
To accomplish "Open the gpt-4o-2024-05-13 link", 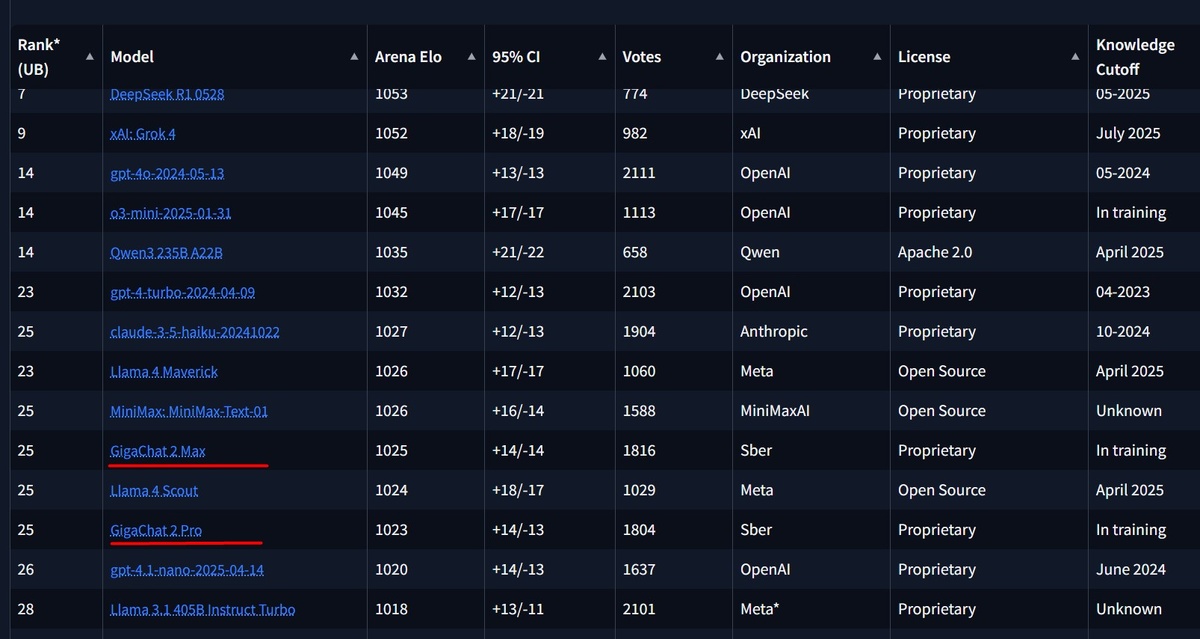I will pyautogui.click(x=167, y=173).
